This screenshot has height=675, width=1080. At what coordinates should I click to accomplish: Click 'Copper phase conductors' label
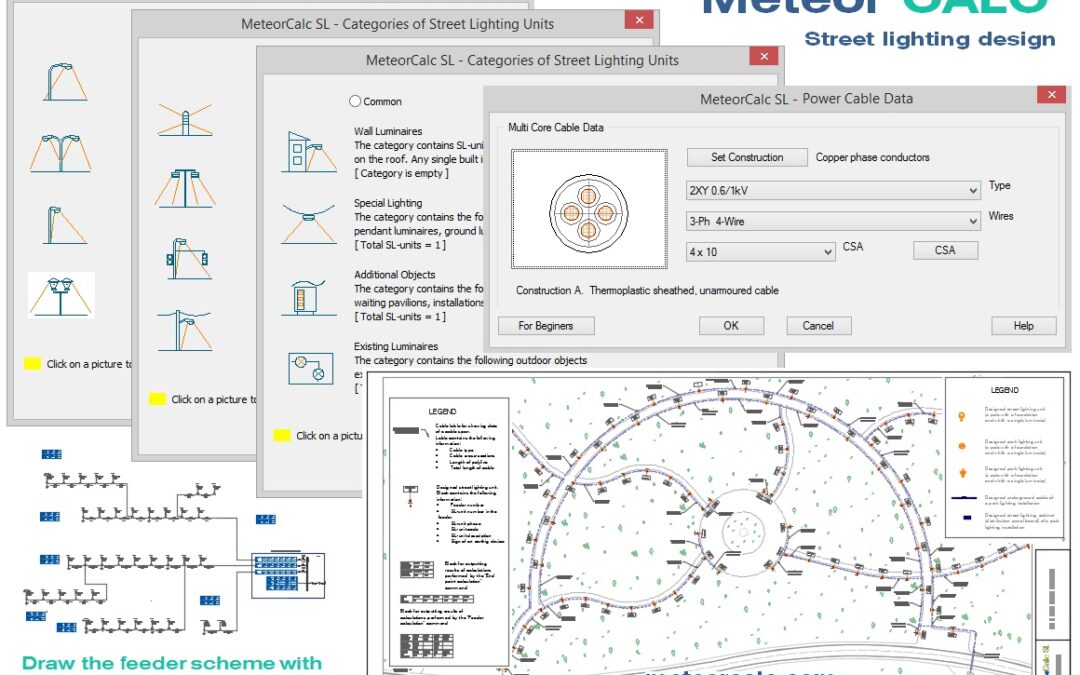(x=873, y=157)
